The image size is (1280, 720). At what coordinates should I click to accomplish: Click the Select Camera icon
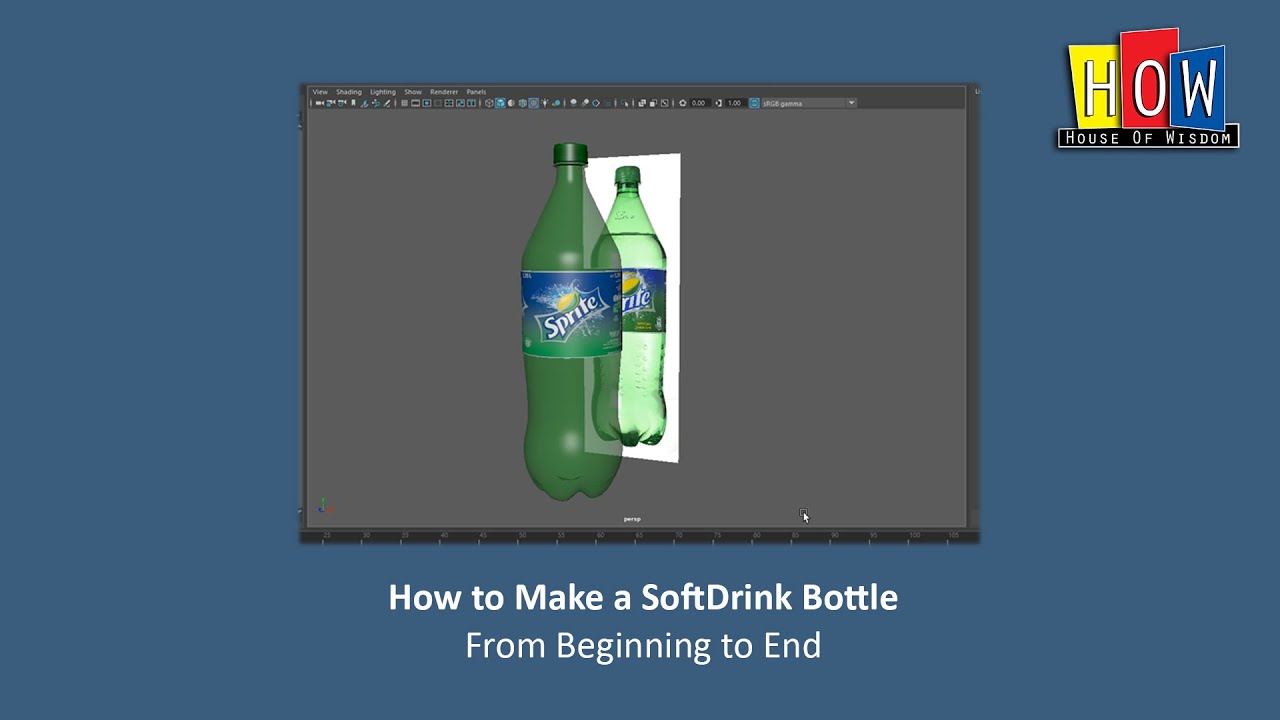pyautogui.click(x=320, y=103)
